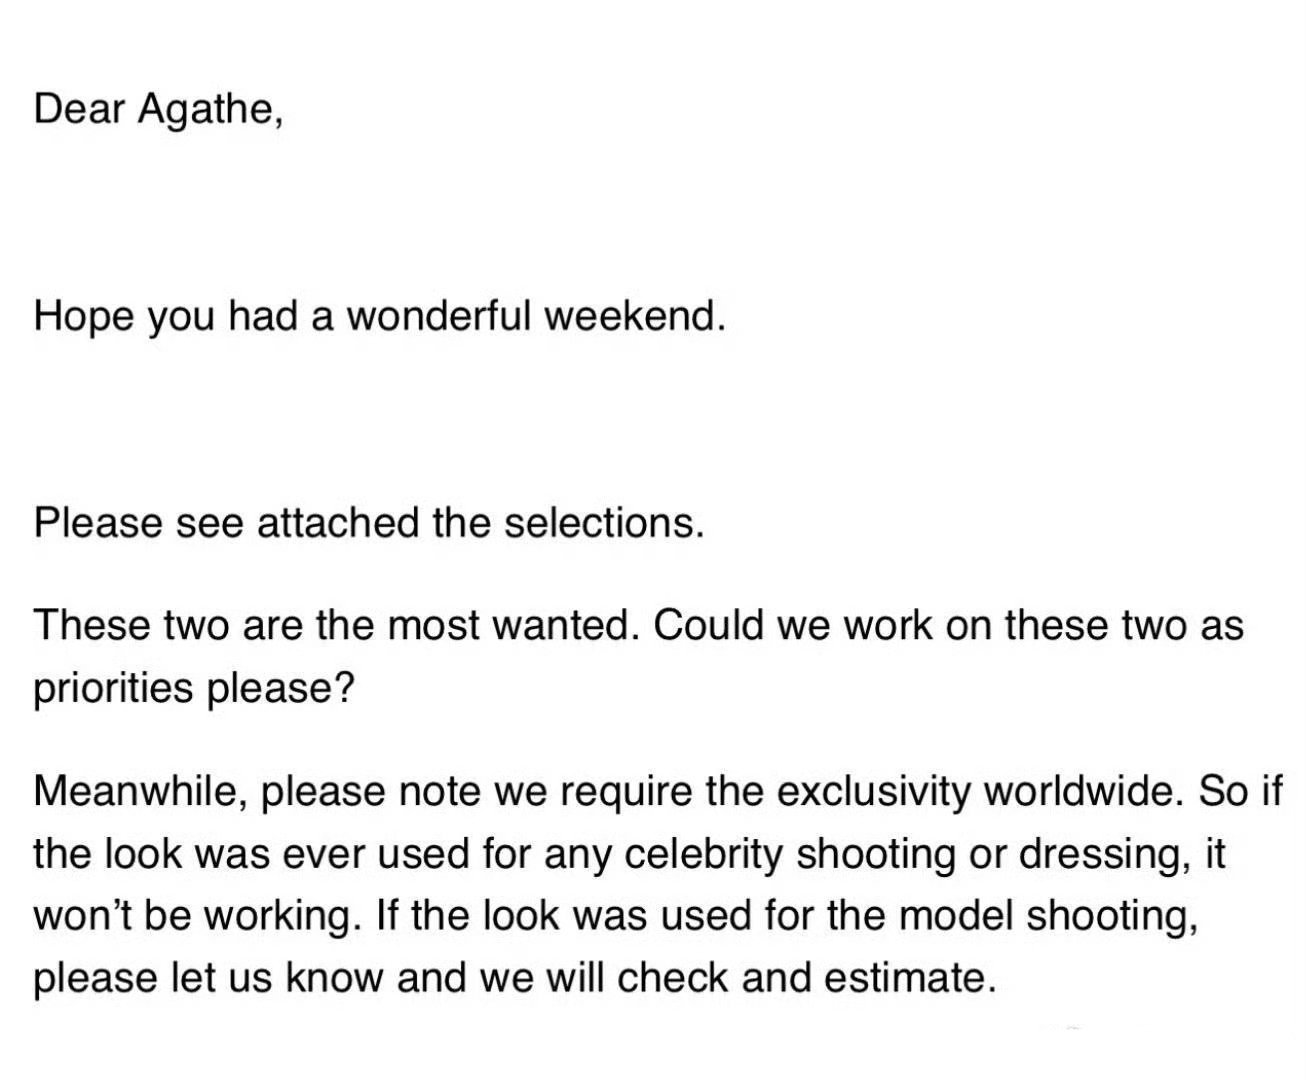Click the word "selections"
The image size is (1306, 1080).
pyautogui.click(x=599, y=522)
